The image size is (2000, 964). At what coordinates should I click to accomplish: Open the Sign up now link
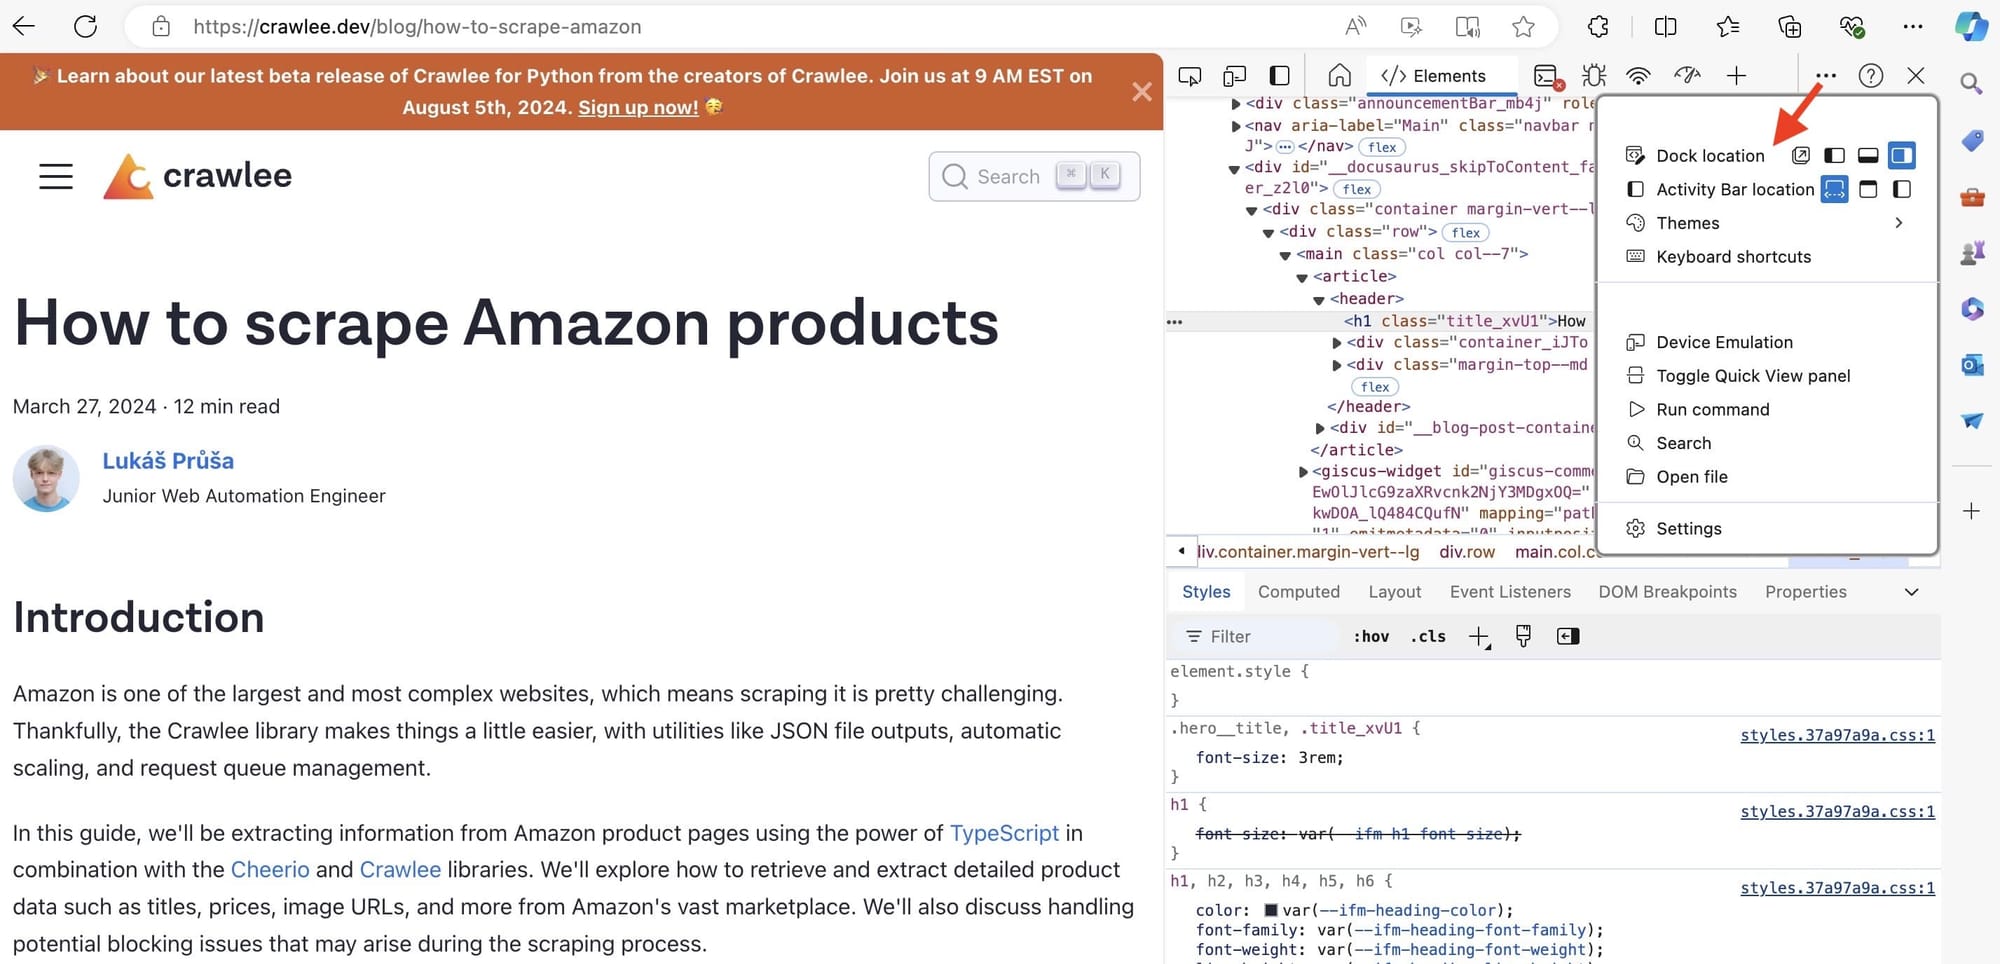click(637, 107)
